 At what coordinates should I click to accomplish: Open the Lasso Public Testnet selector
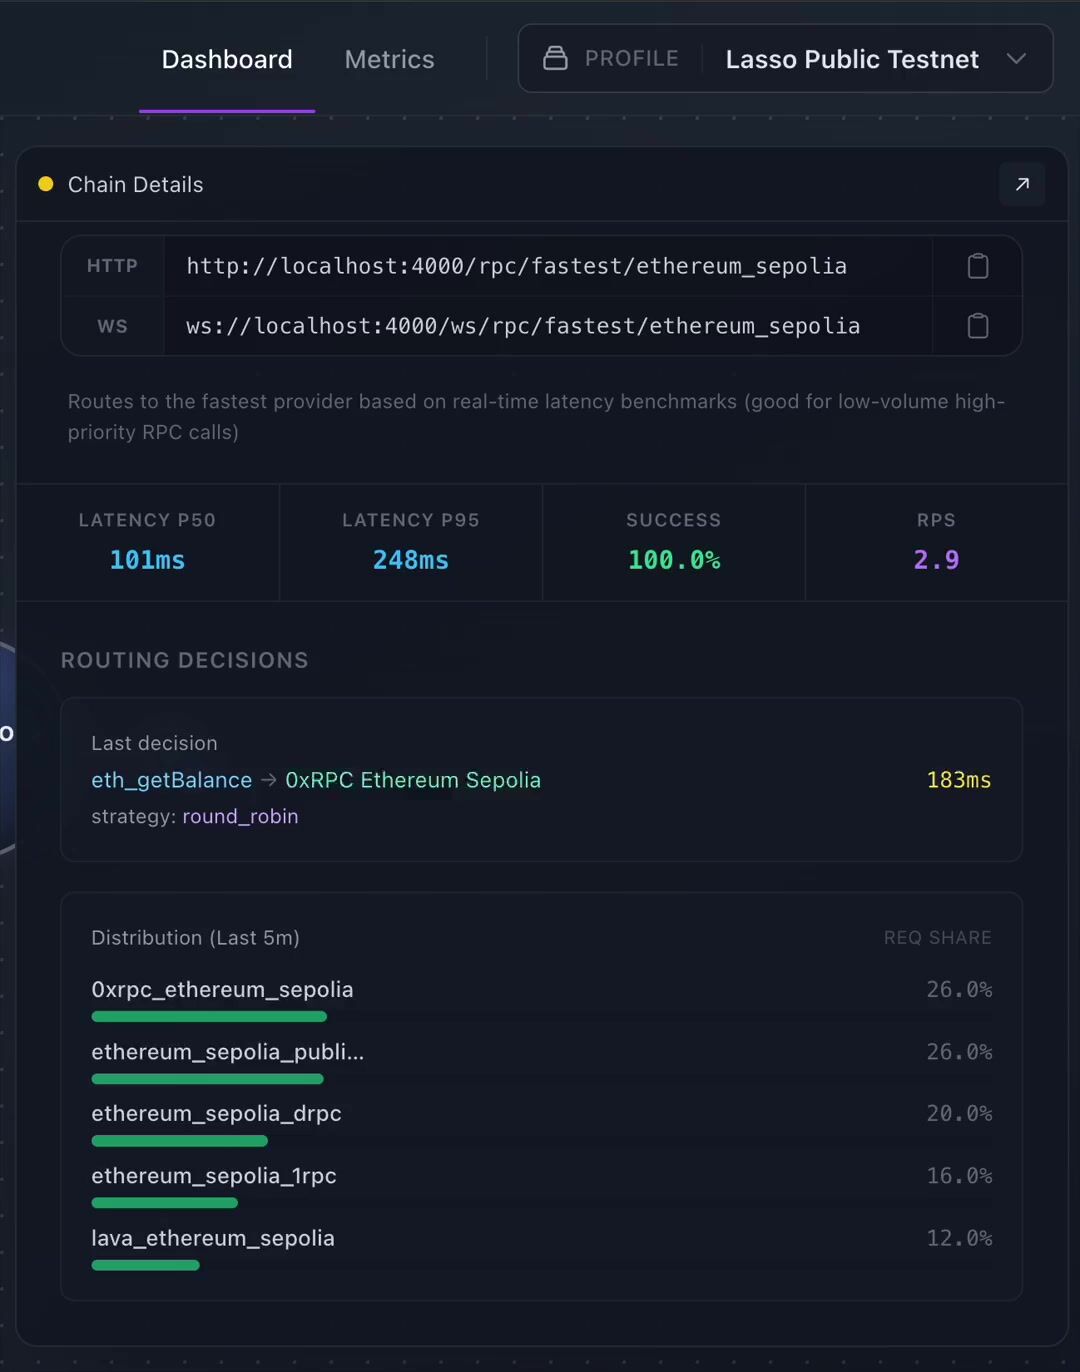(851, 60)
